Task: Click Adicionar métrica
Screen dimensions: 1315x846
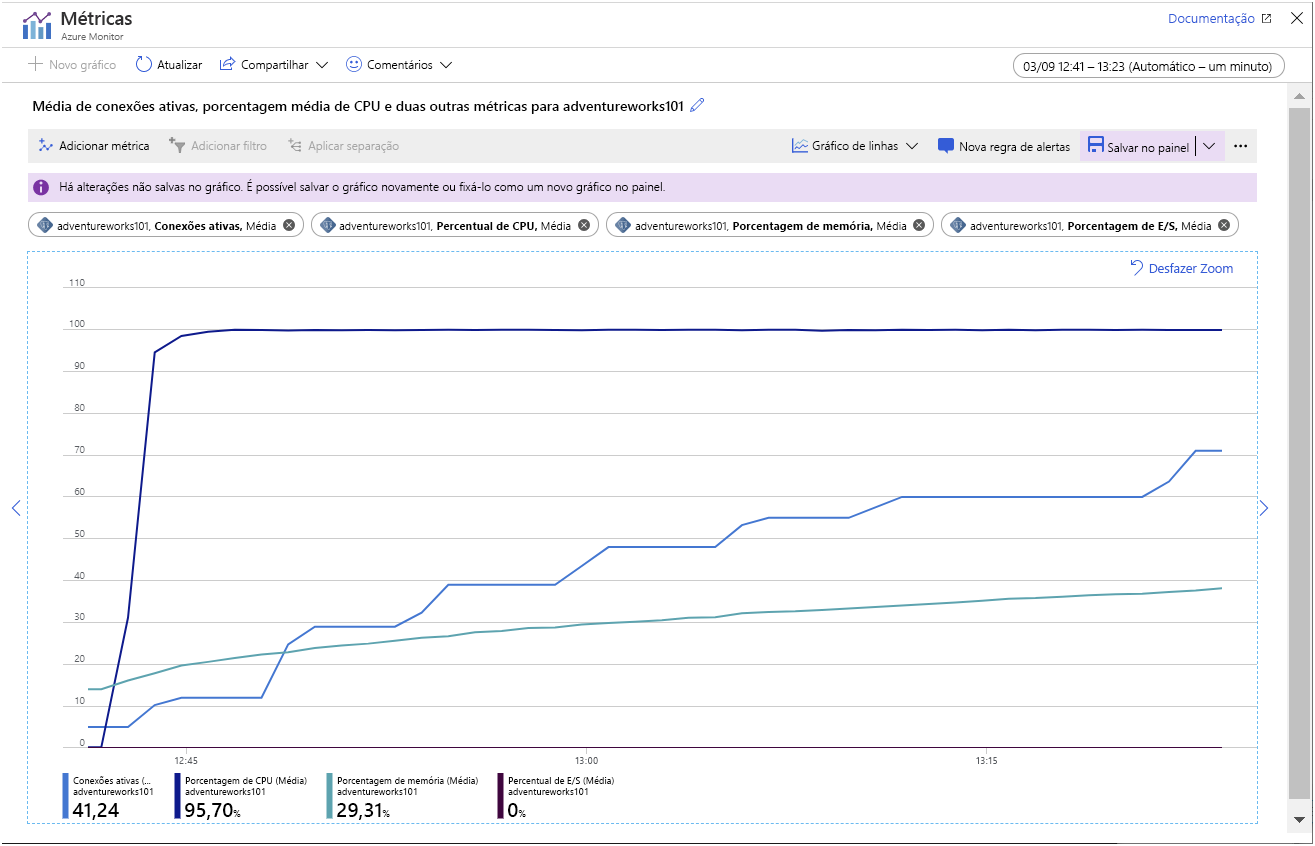Action: coord(93,146)
